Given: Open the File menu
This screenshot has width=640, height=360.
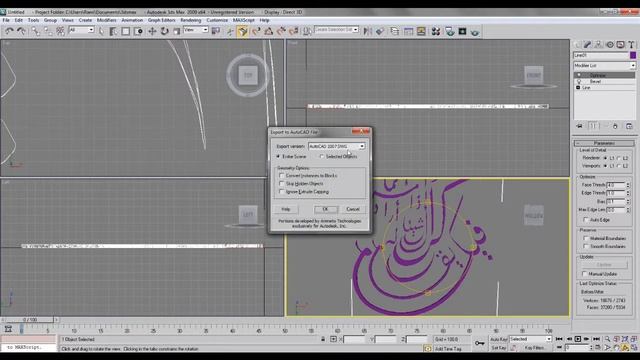Looking at the screenshot, I should (x=6, y=20).
